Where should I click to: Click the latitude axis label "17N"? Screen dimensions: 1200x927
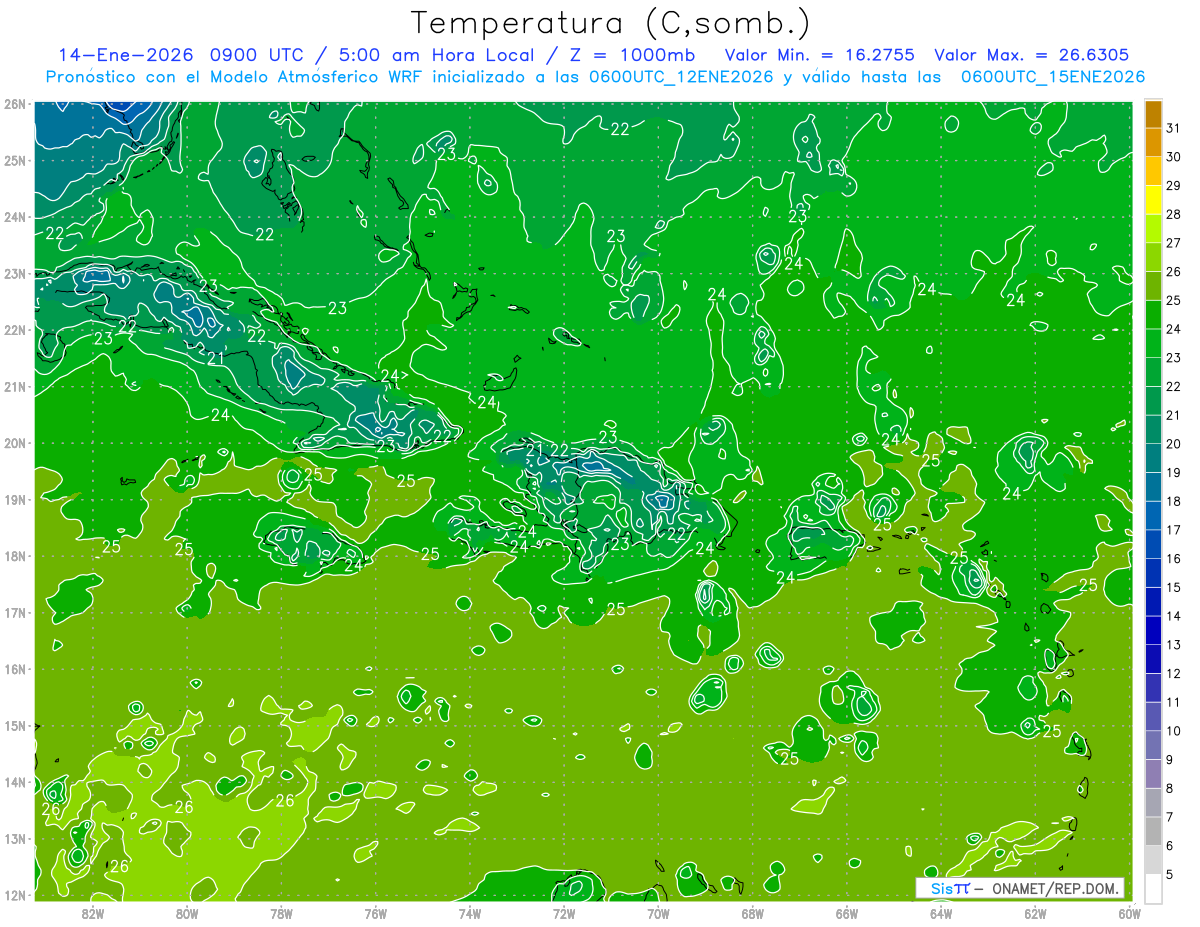tap(15, 613)
